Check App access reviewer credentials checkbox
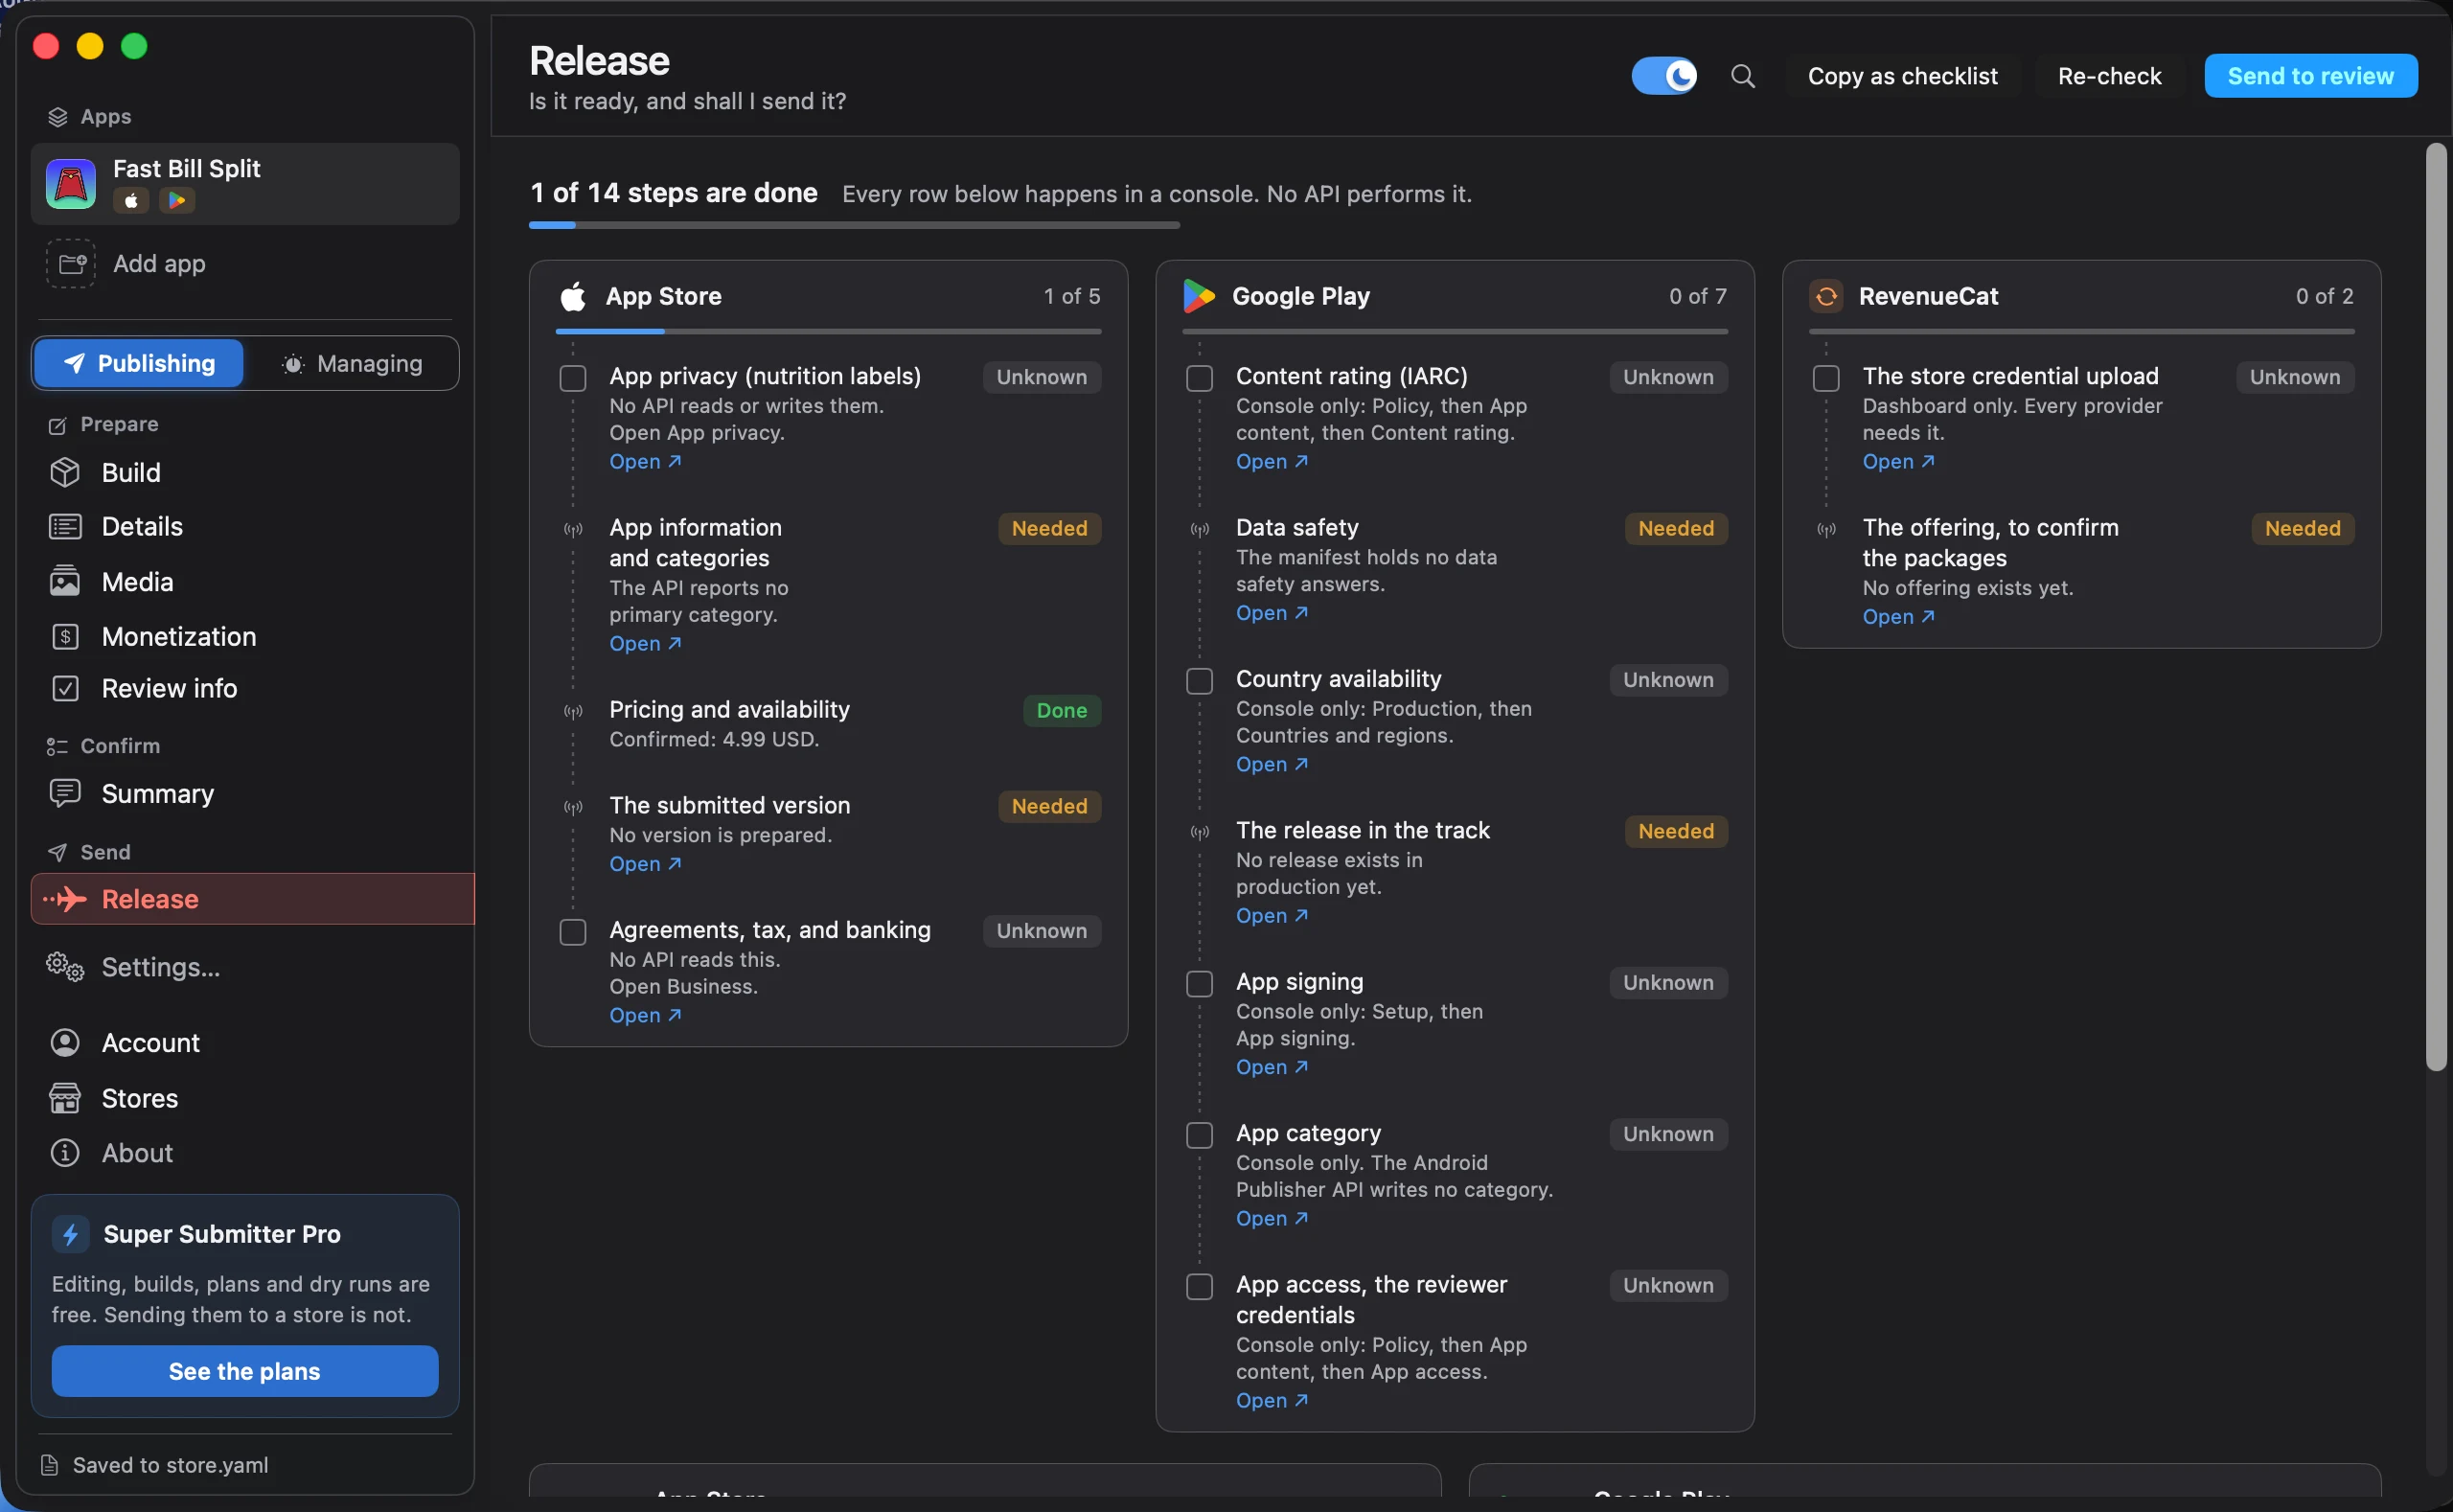2453x1512 pixels. click(x=1200, y=1287)
